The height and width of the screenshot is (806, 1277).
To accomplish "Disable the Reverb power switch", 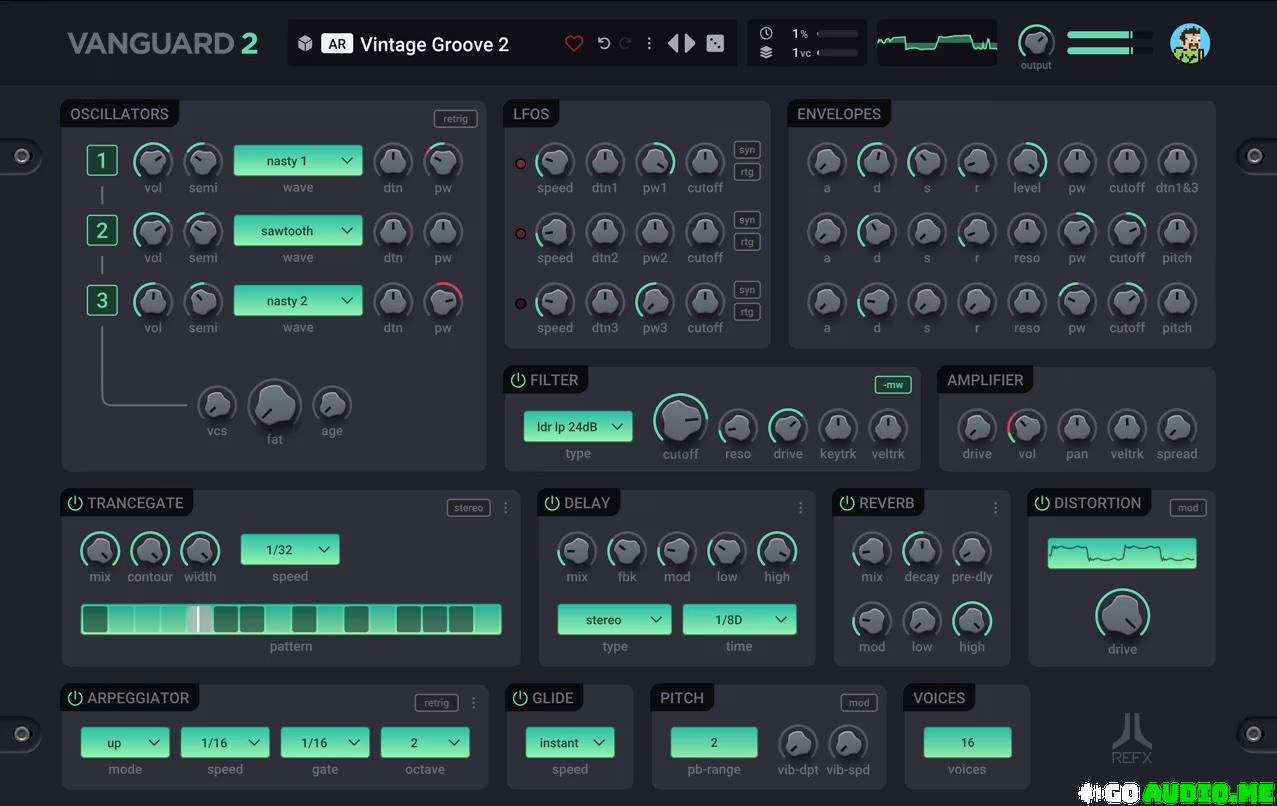I will pos(847,503).
